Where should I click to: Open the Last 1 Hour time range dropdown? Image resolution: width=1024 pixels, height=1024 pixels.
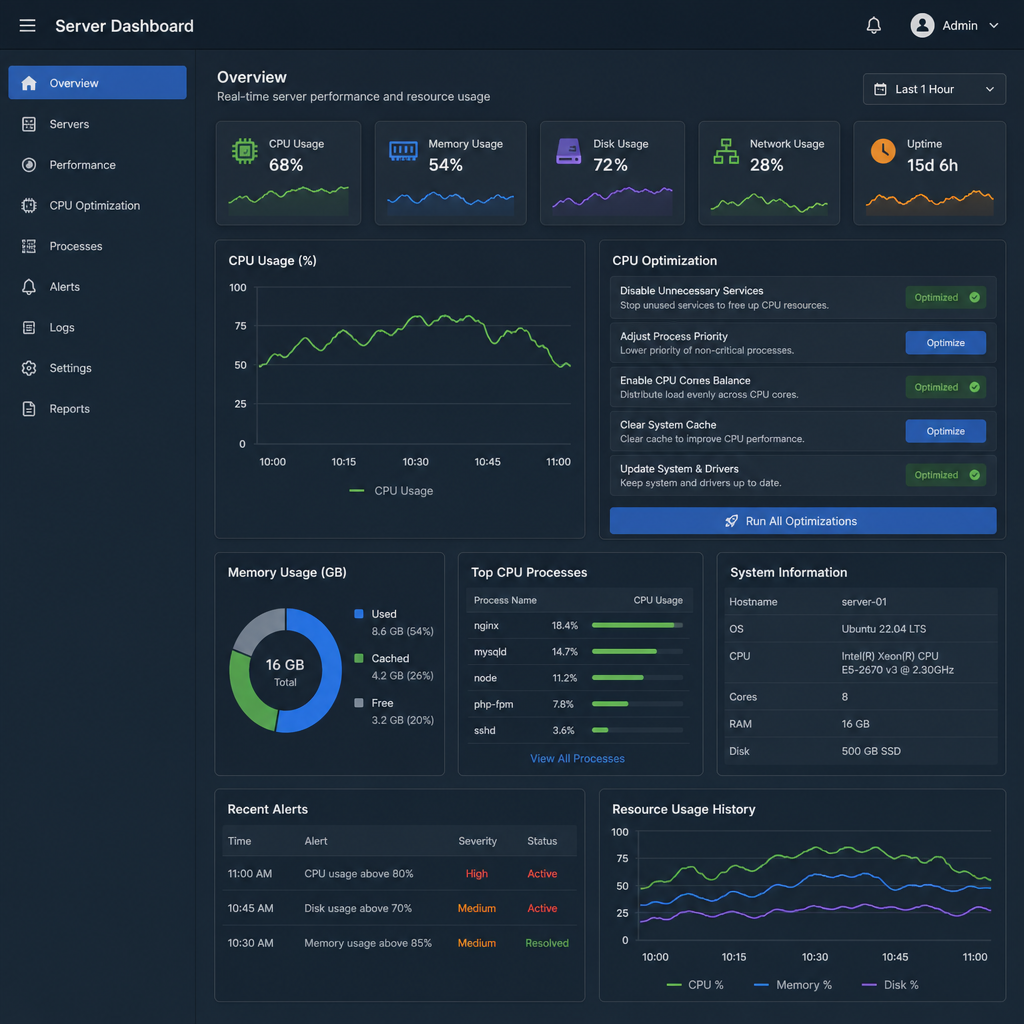click(934, 89)
